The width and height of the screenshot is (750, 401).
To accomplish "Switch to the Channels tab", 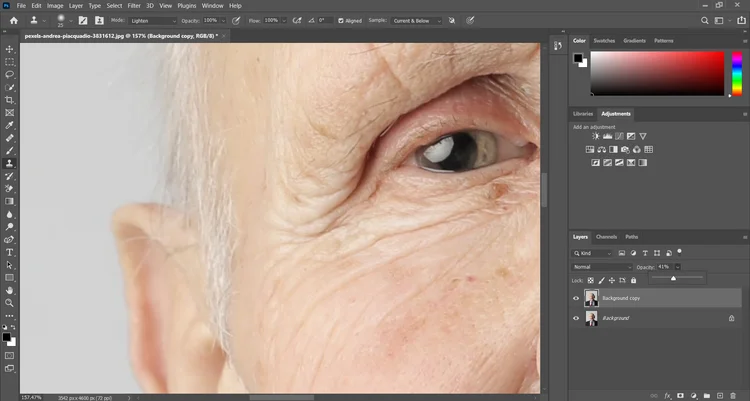I will coord(606,237).
